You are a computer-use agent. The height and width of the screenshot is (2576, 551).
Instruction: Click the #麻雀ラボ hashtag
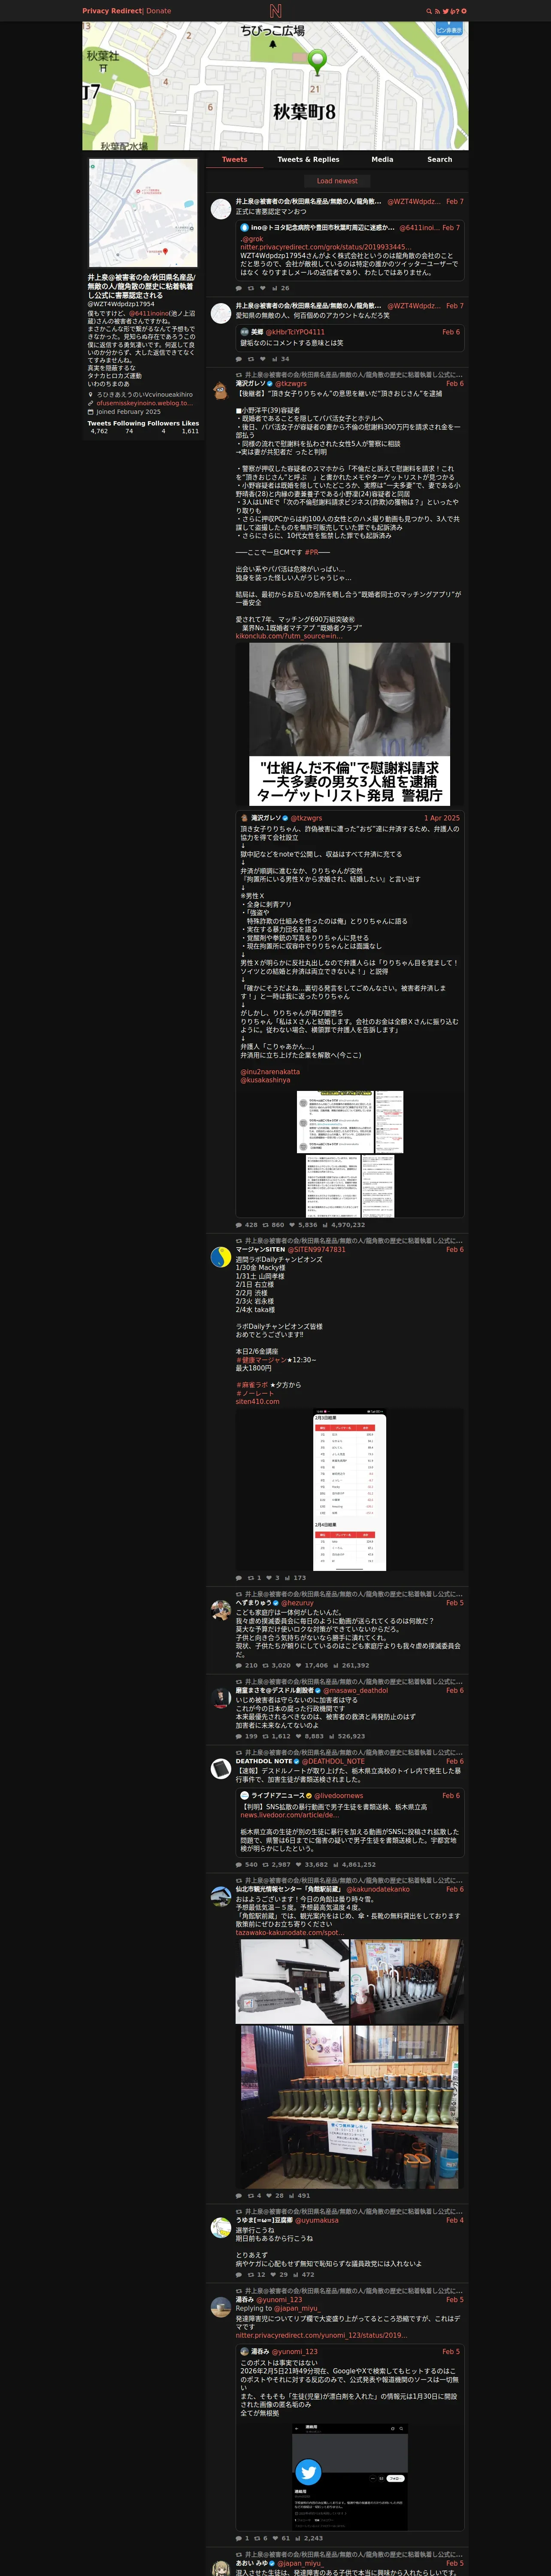[x=252, y=1385]
